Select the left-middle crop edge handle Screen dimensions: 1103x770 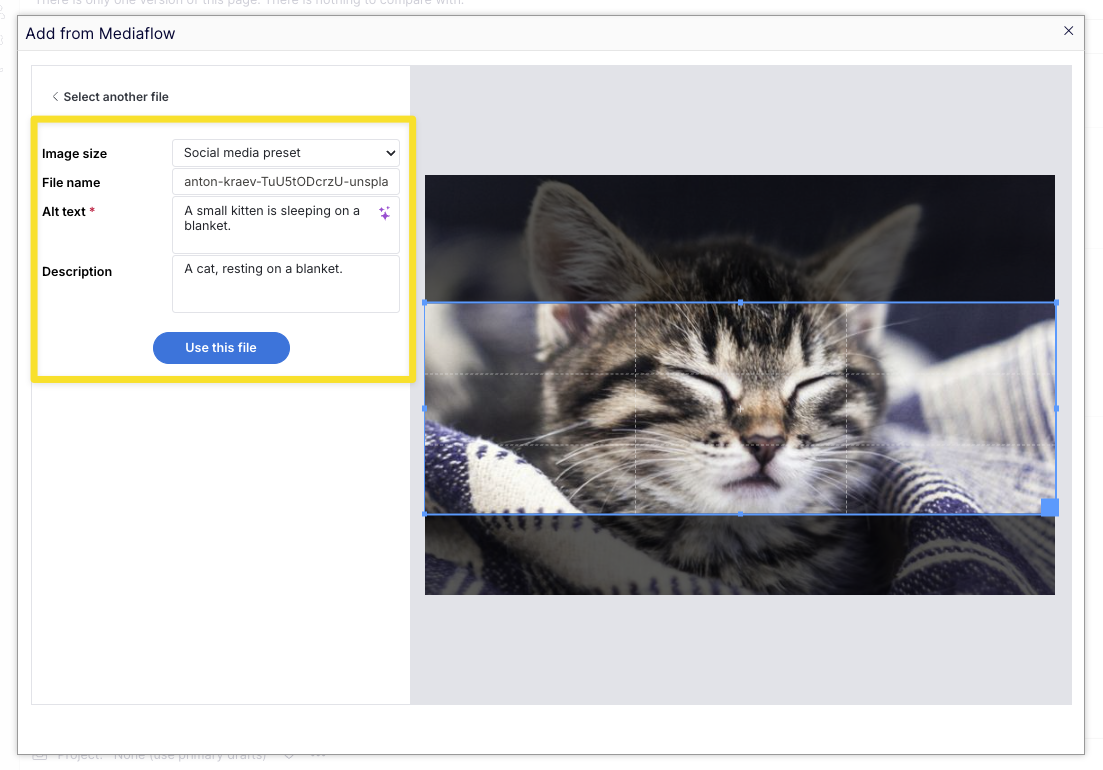[x=424, y=409]
